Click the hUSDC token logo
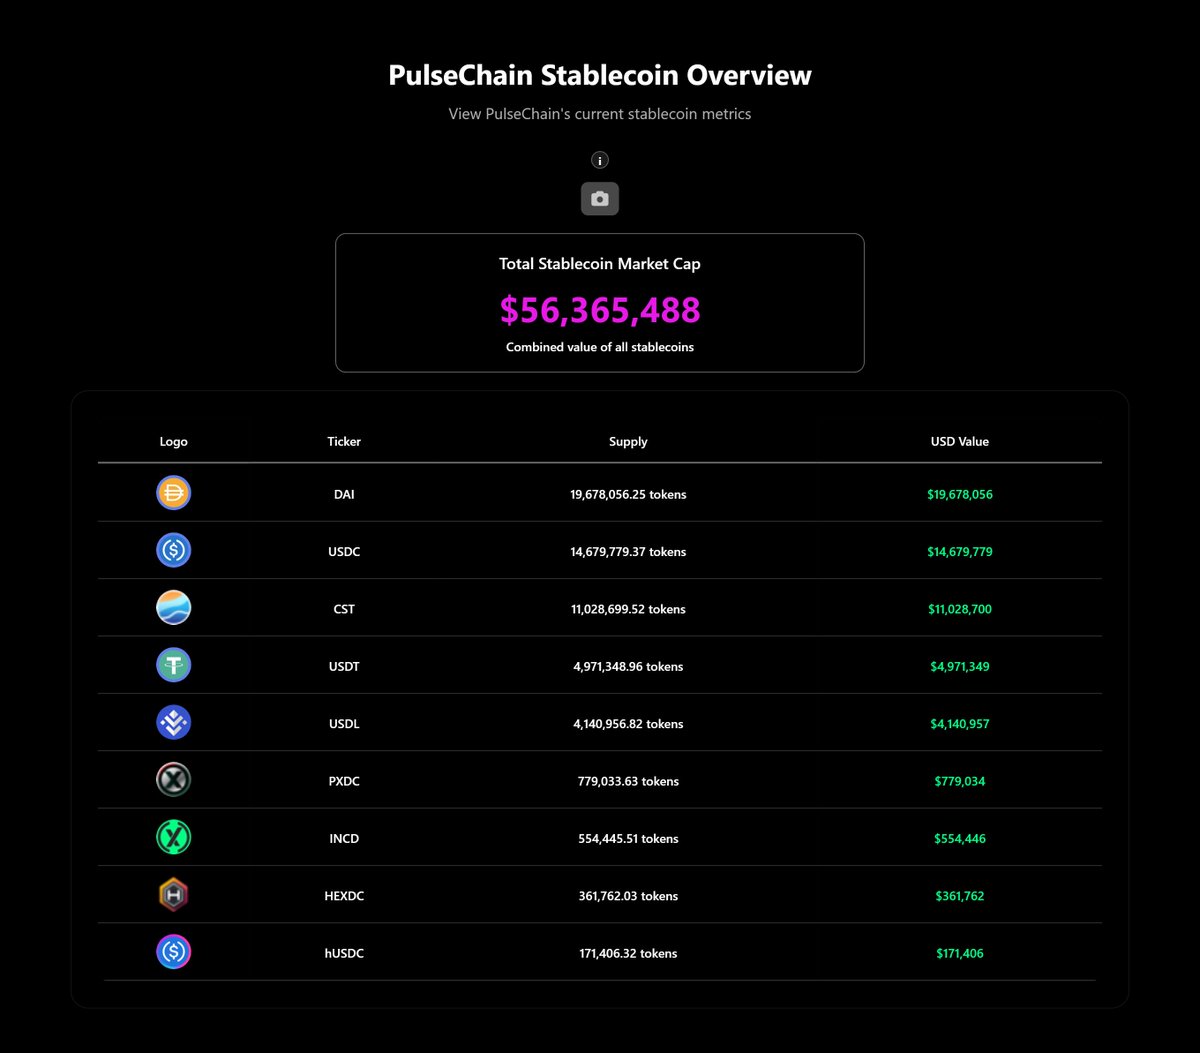This screenshot has width=1200, height=1053. pyautogui.click(x=174, y=953)
